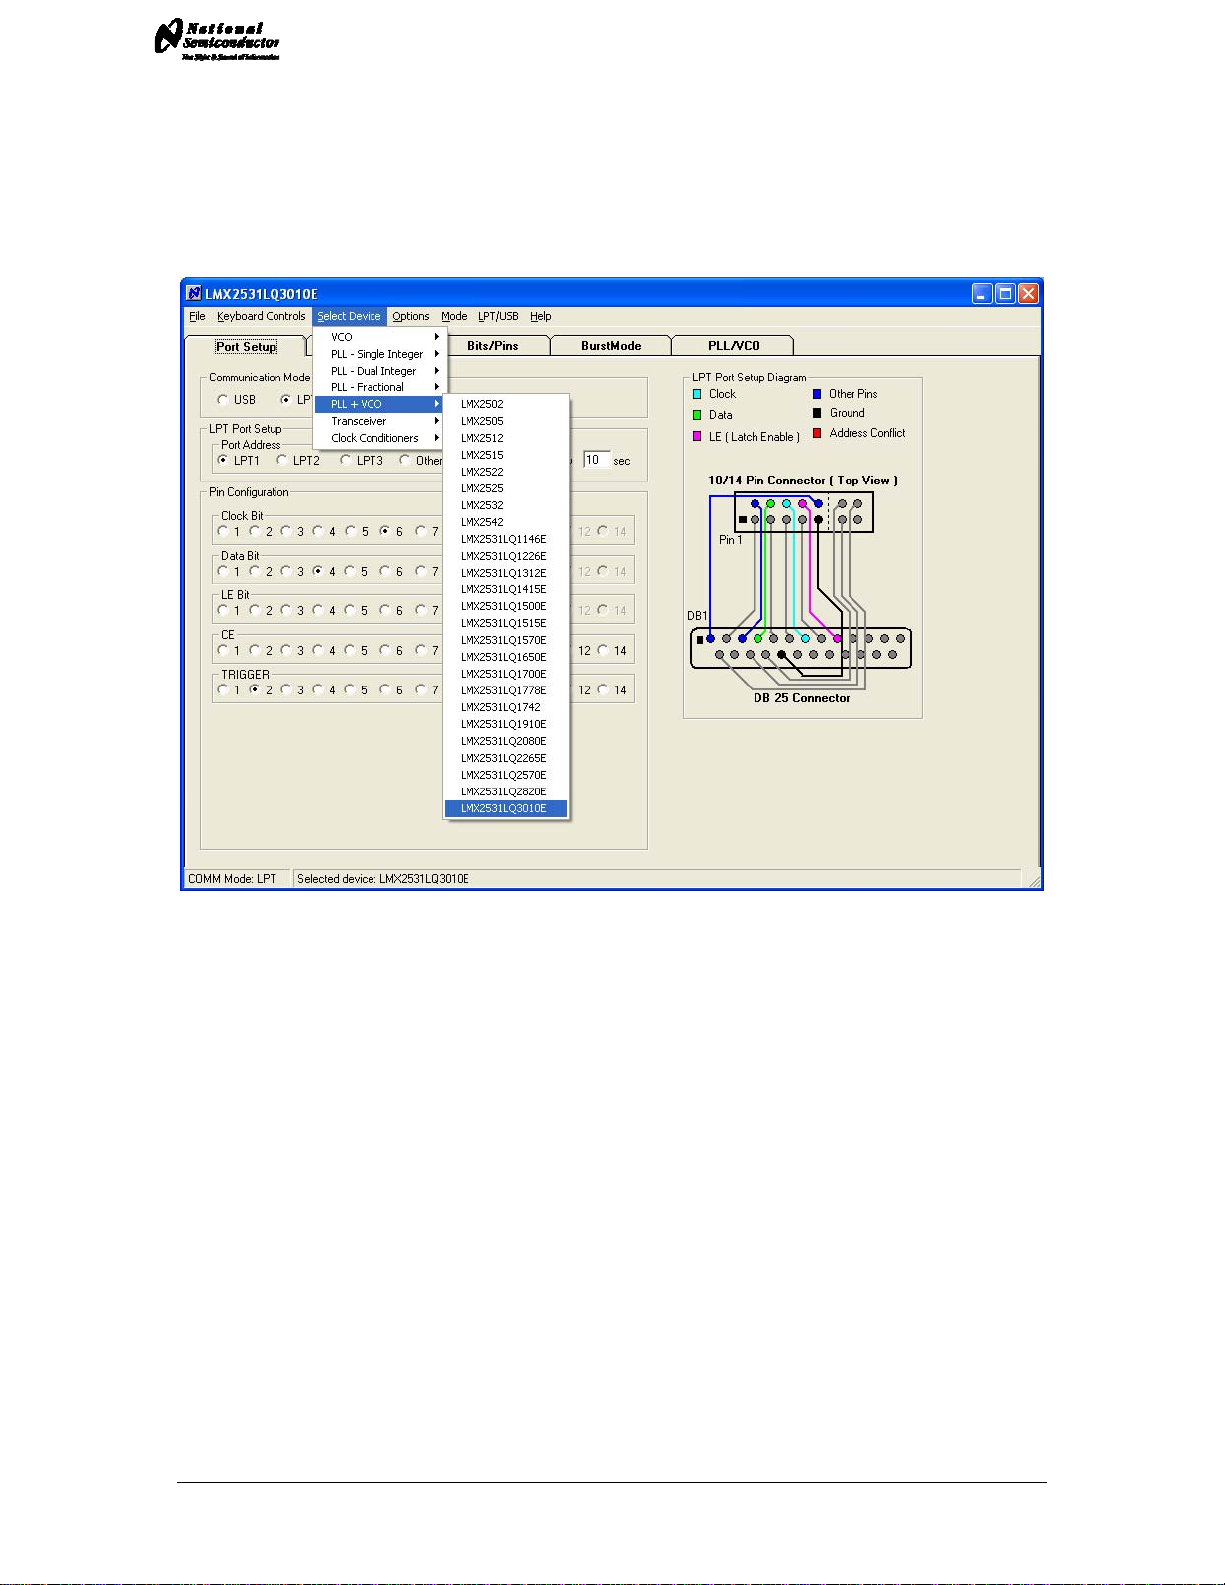Expand the PLL - Dual Integer submenu

tap(380, 371)
